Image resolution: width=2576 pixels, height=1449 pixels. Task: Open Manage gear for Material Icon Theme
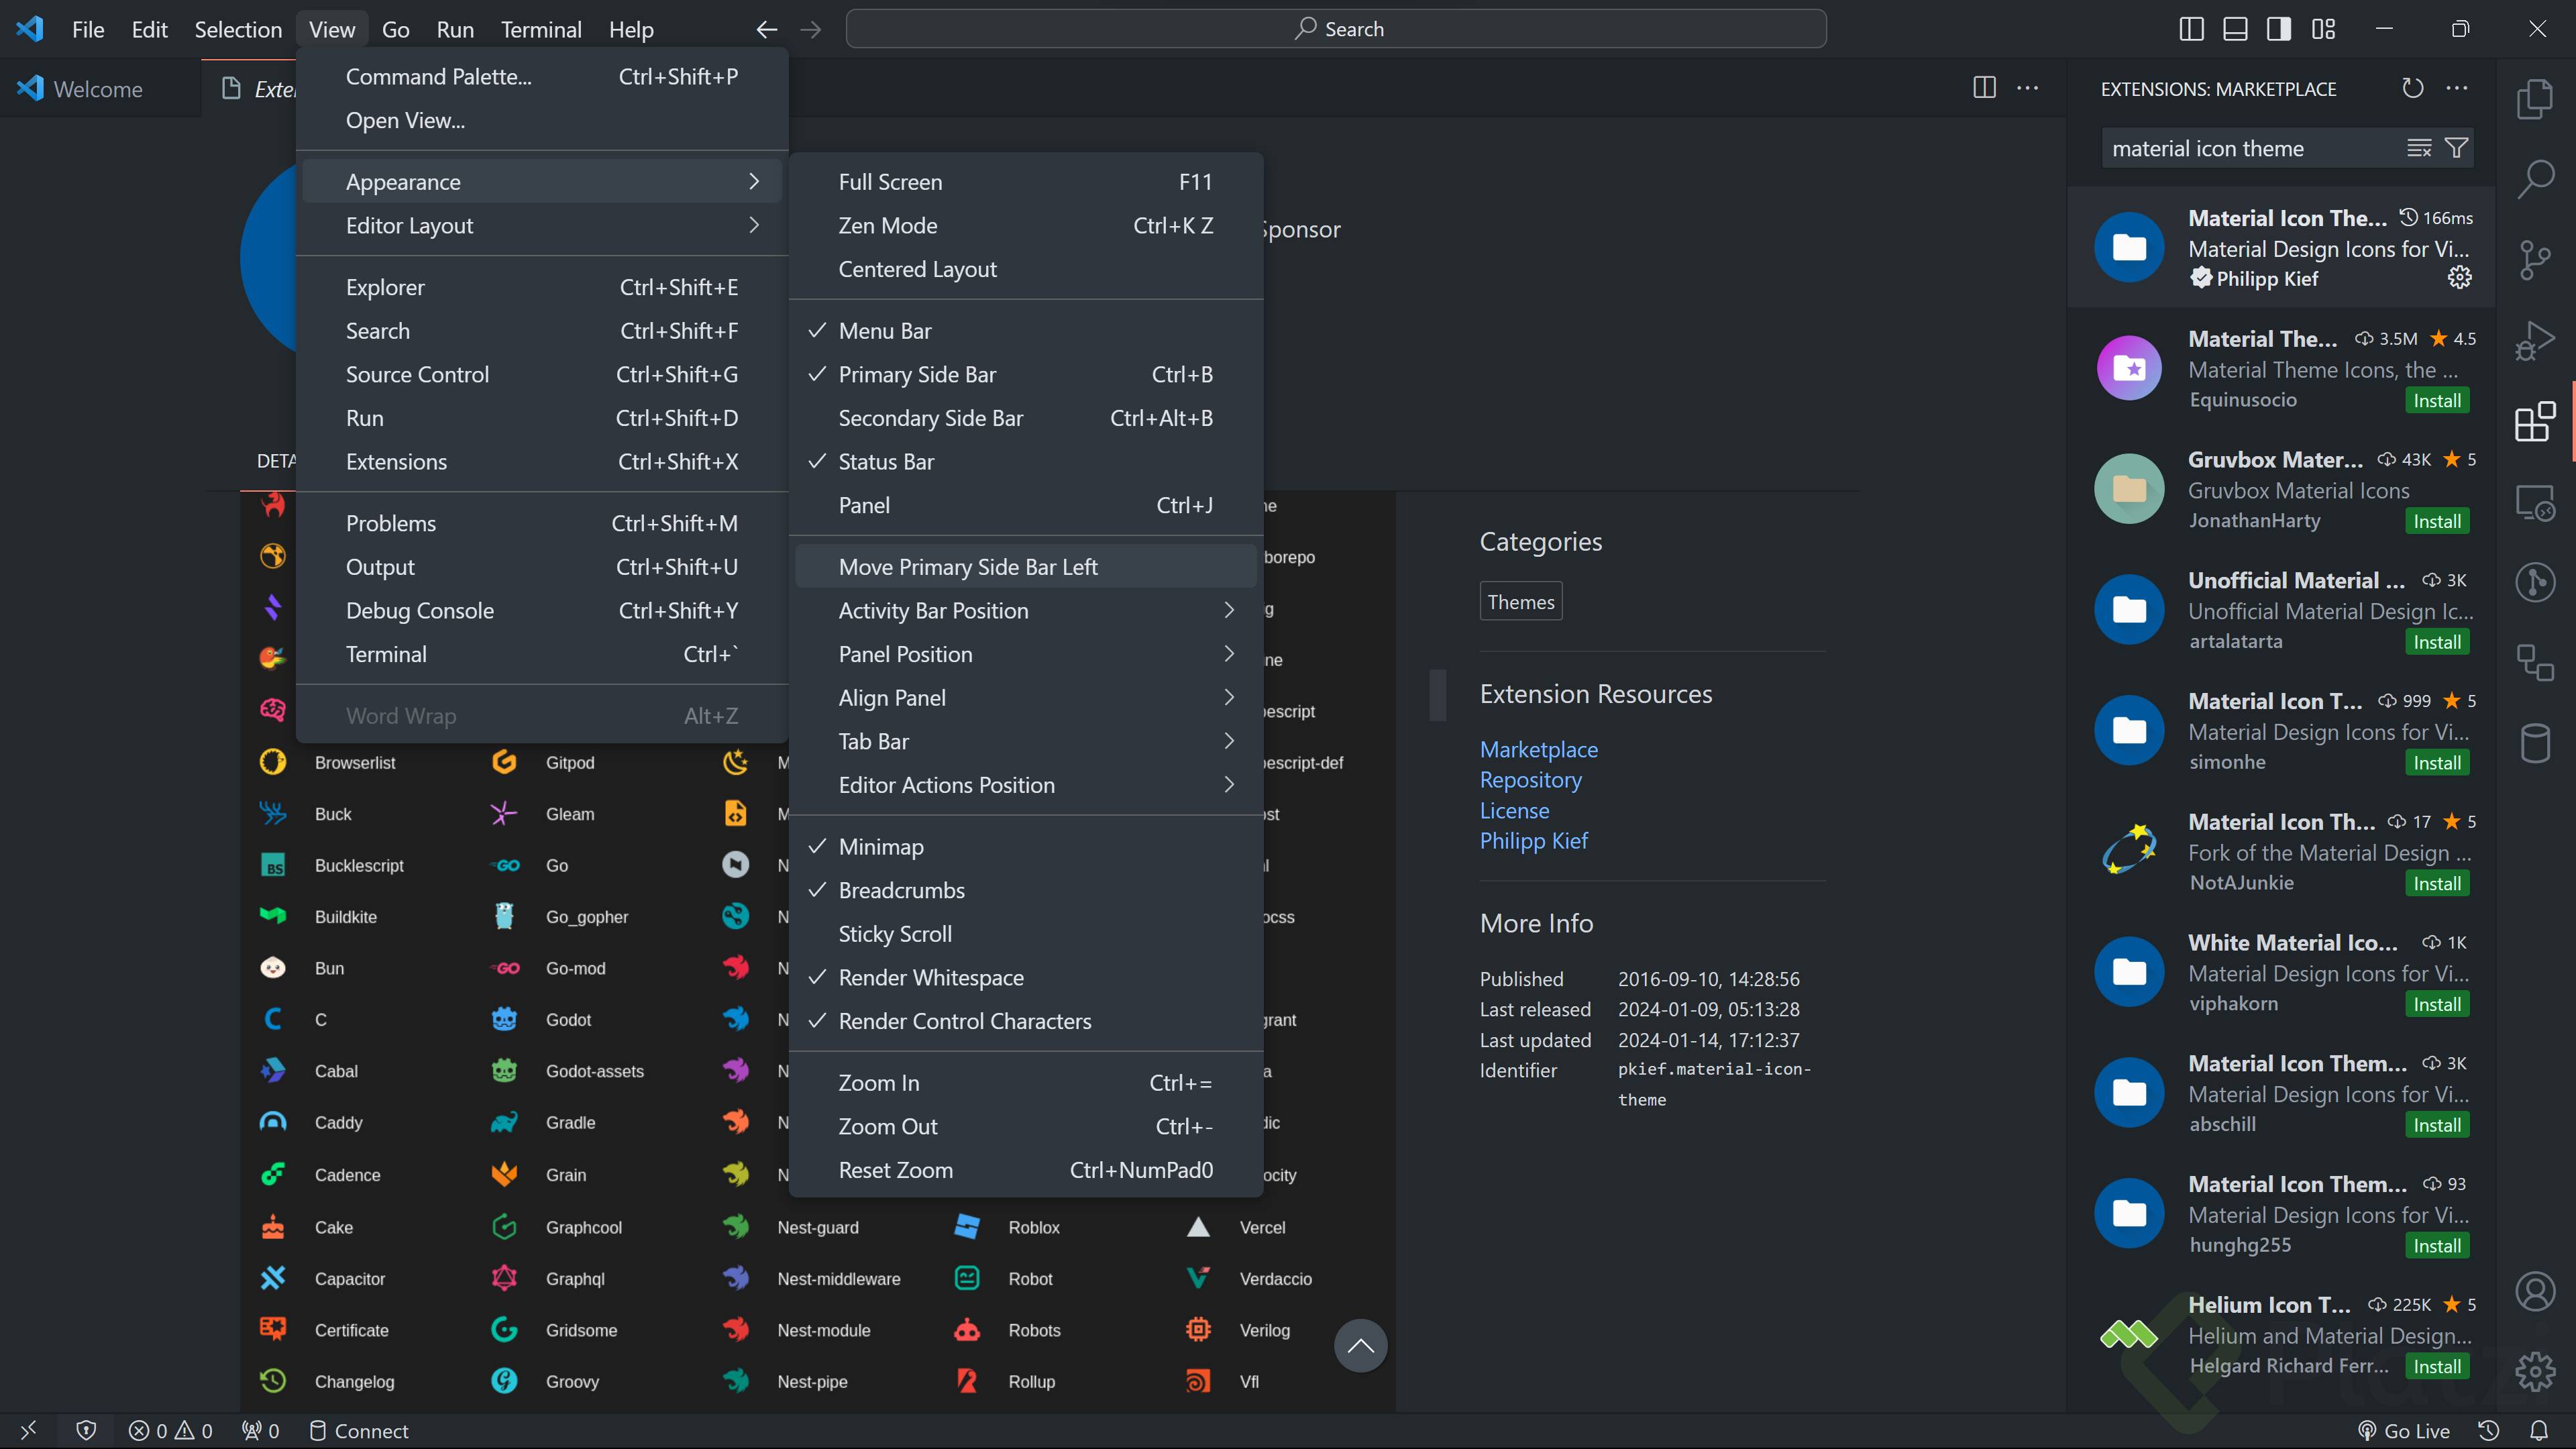[2459, 278]
